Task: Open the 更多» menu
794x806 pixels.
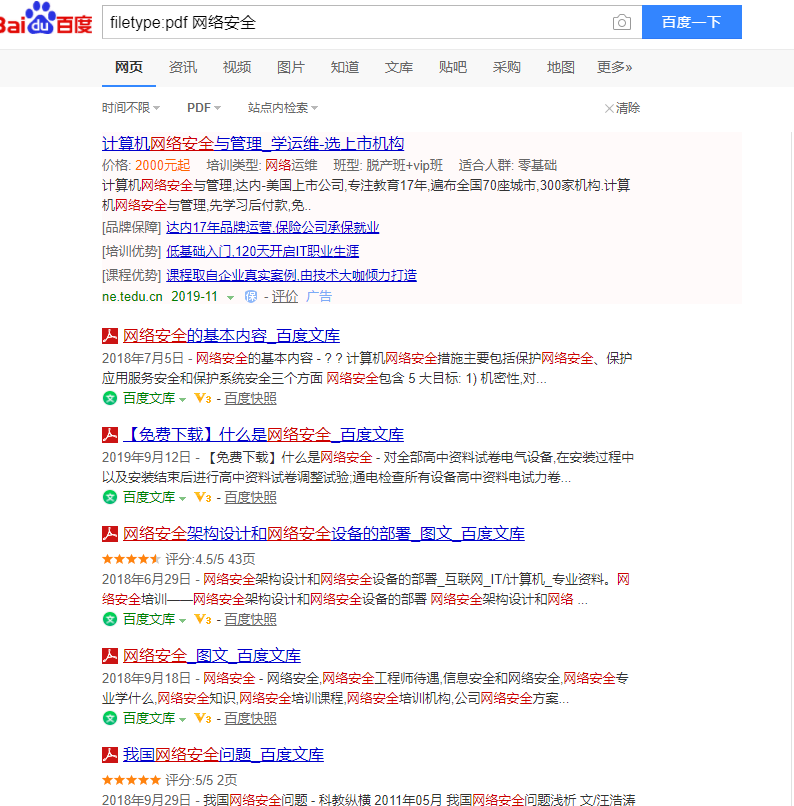Action: coord(615,67)
